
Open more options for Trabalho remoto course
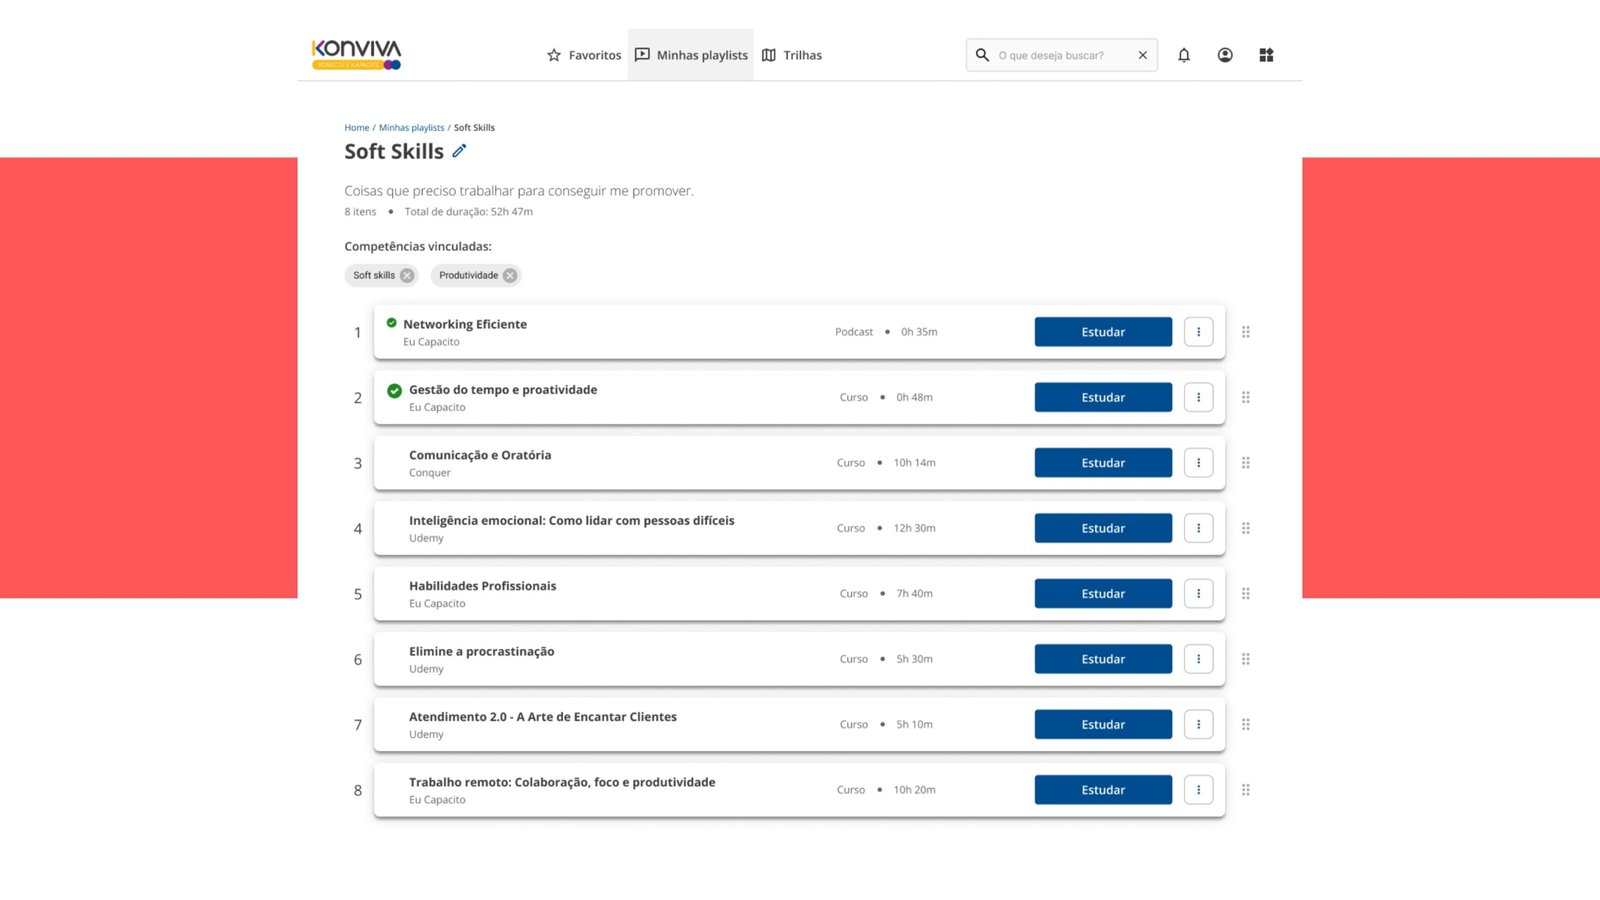click(x=1198, y=790)
